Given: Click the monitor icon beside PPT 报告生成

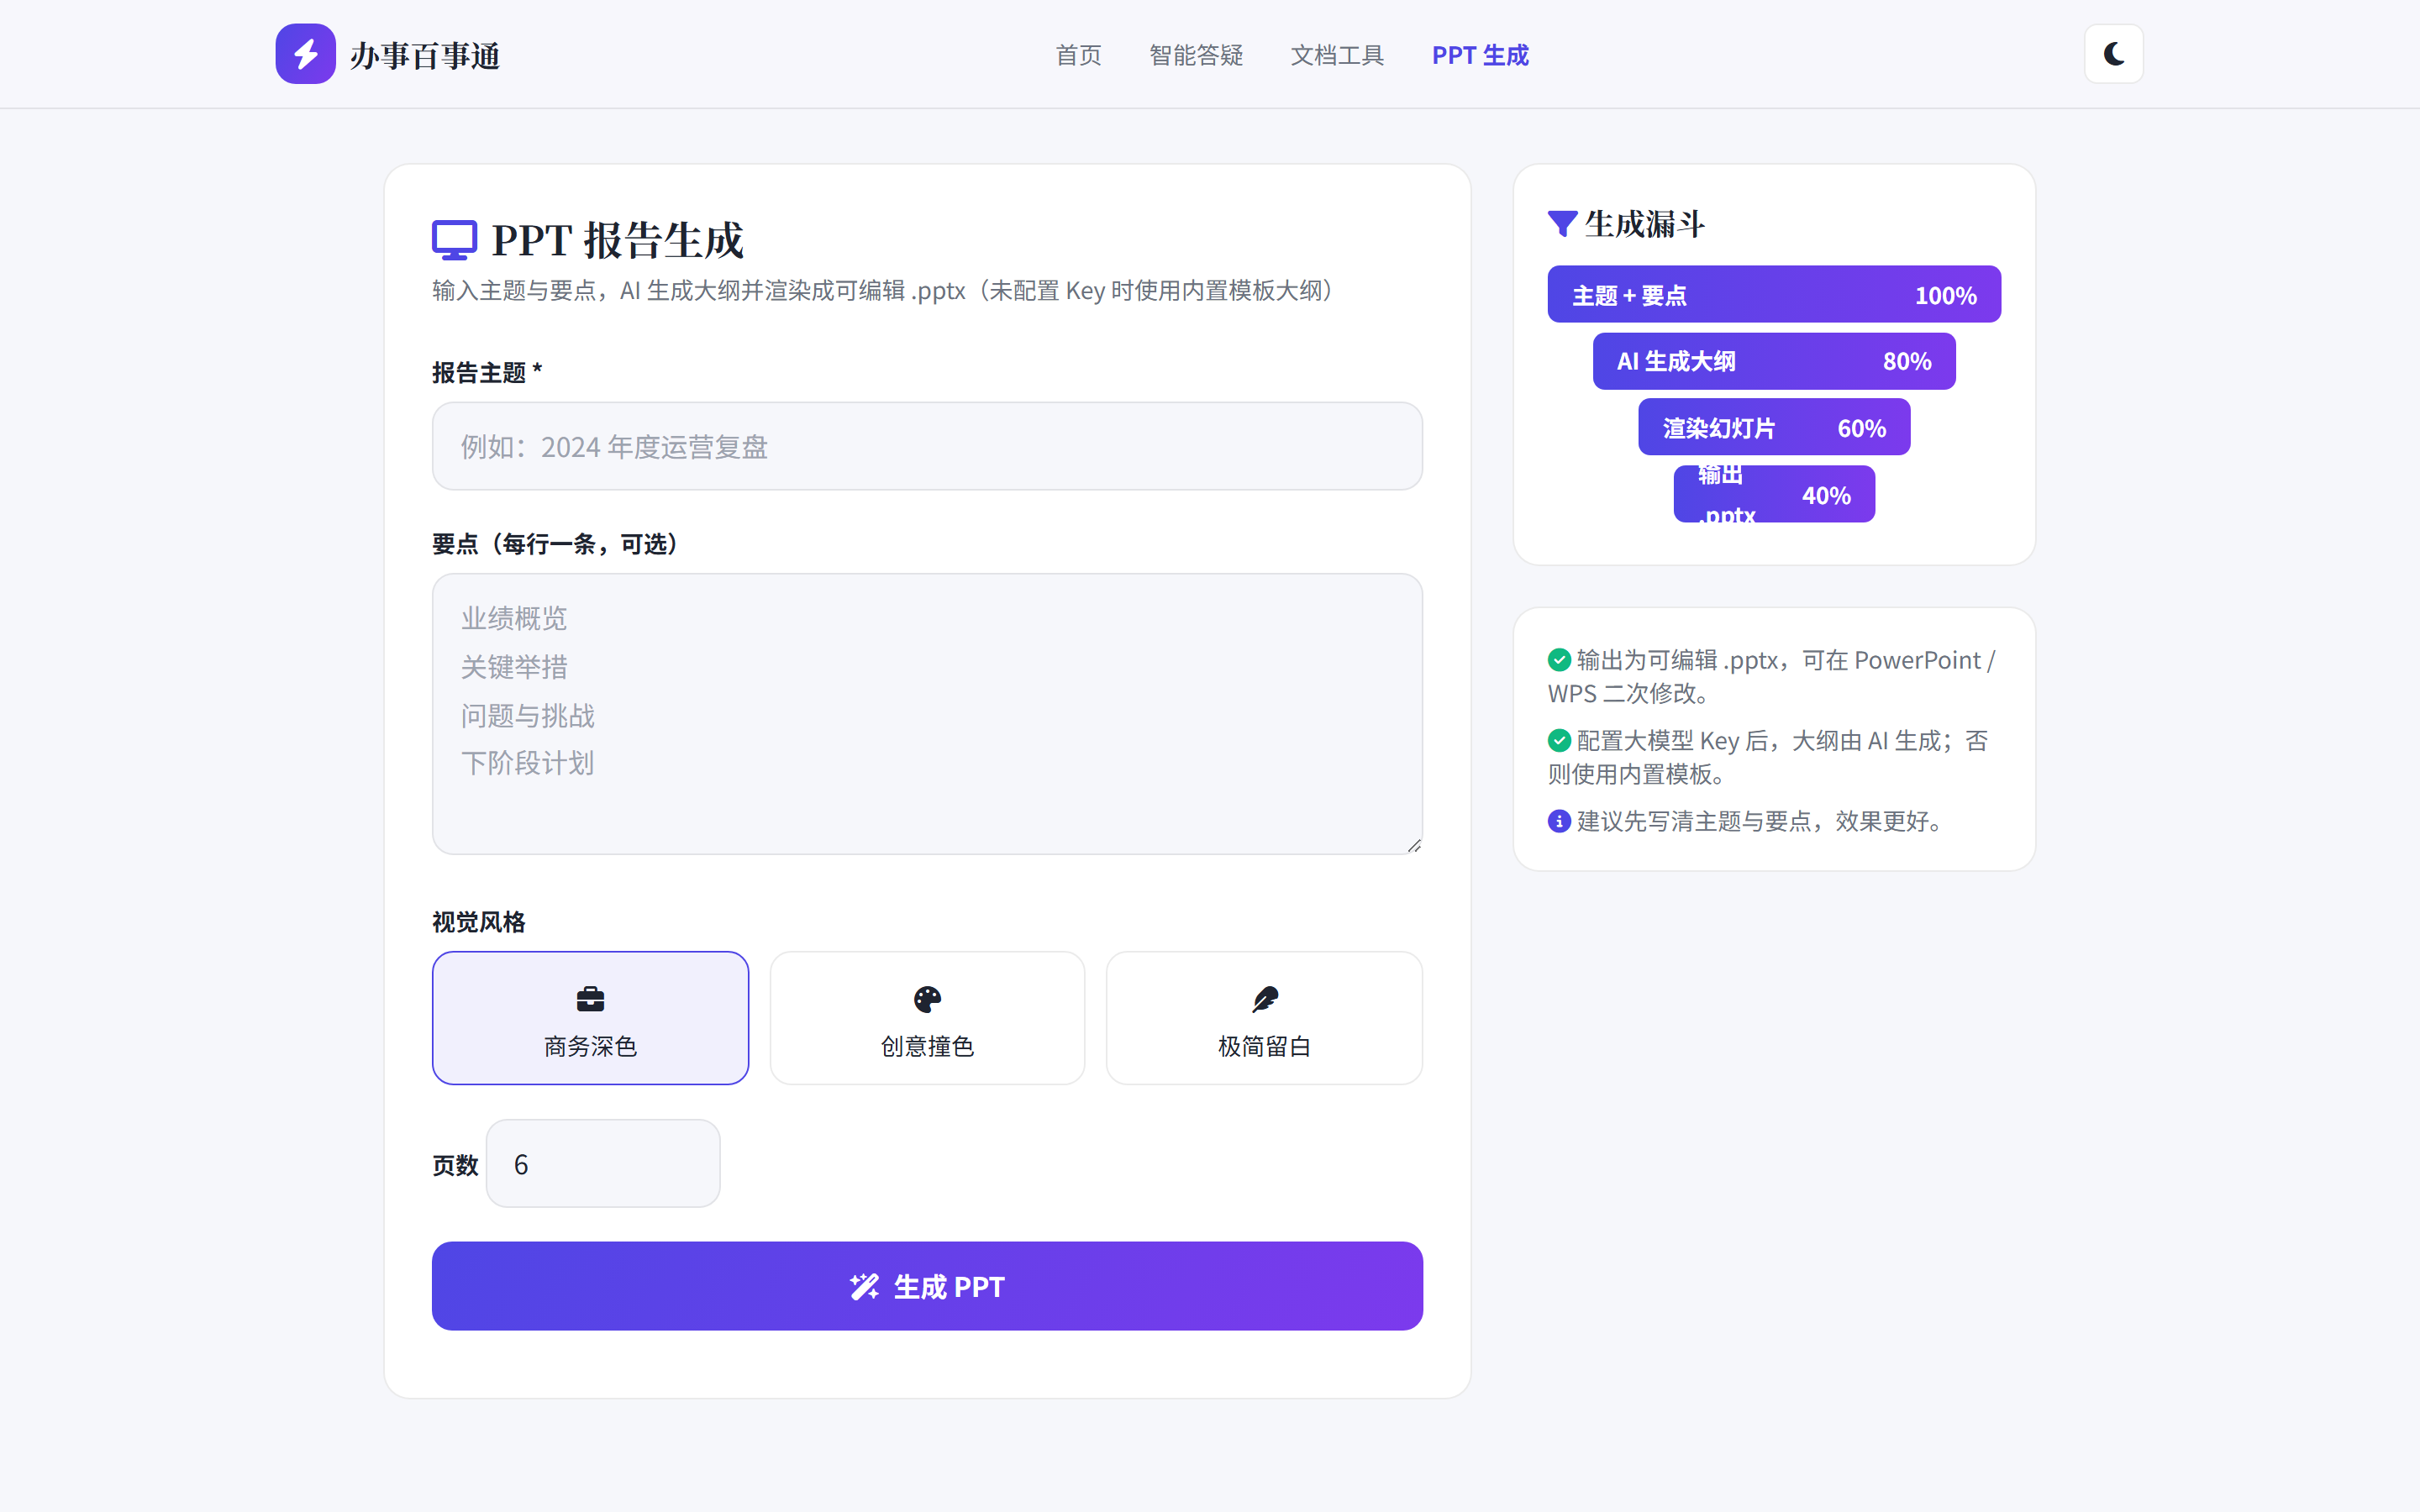Looking at the screenshot, I should click(x=454, y=240).
